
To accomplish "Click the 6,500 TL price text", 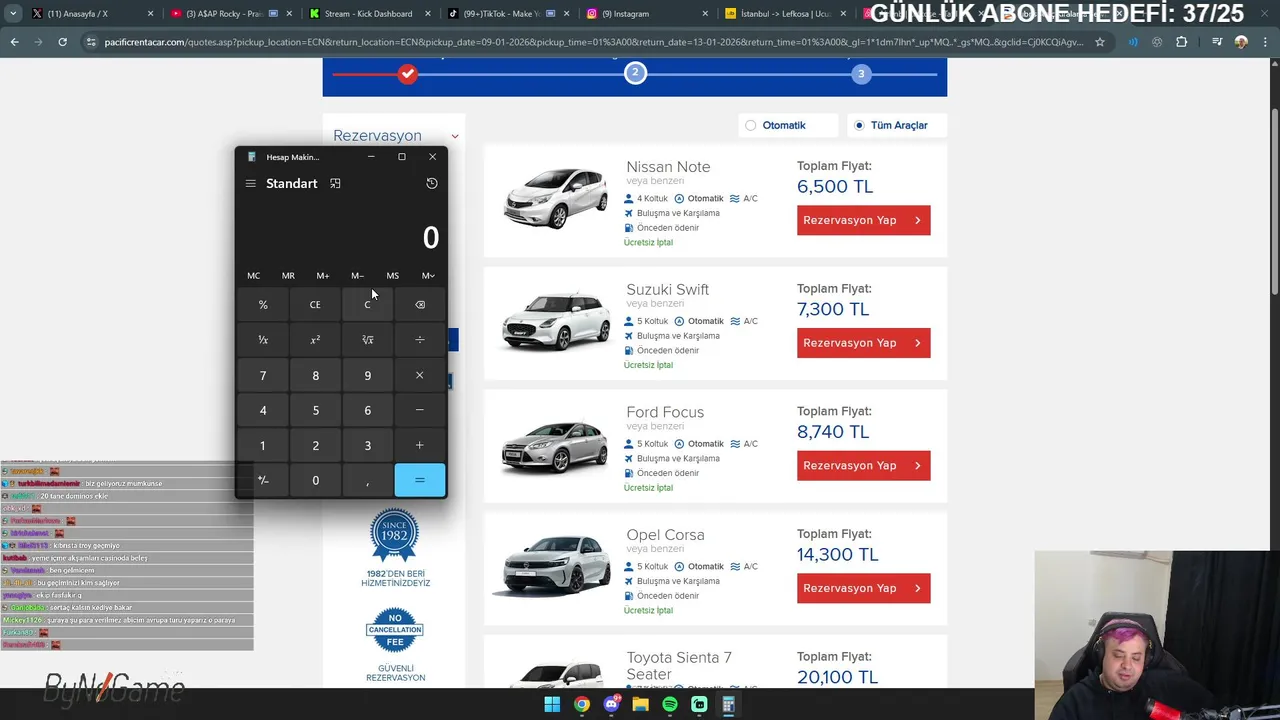I will point(835,186).
